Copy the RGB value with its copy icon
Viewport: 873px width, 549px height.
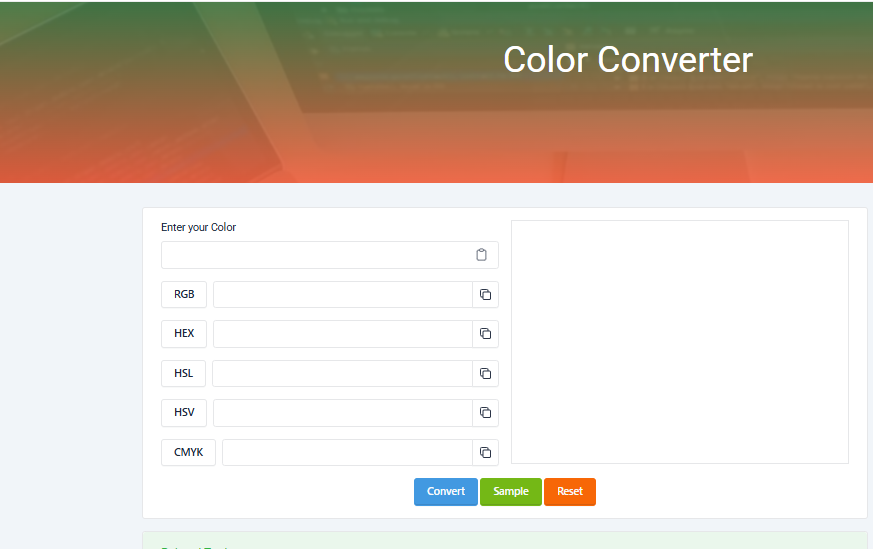[485, 295]
